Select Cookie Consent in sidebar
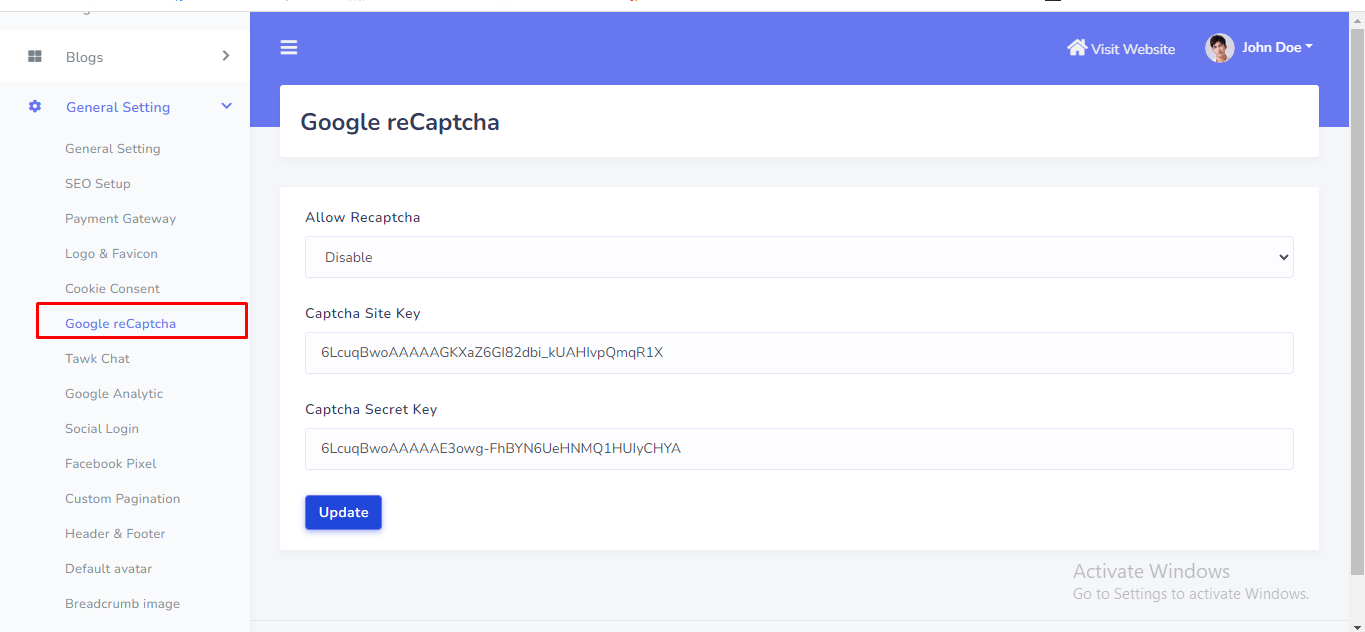The width and height of the screenshot is (1365, 632). tap(112, 289)
